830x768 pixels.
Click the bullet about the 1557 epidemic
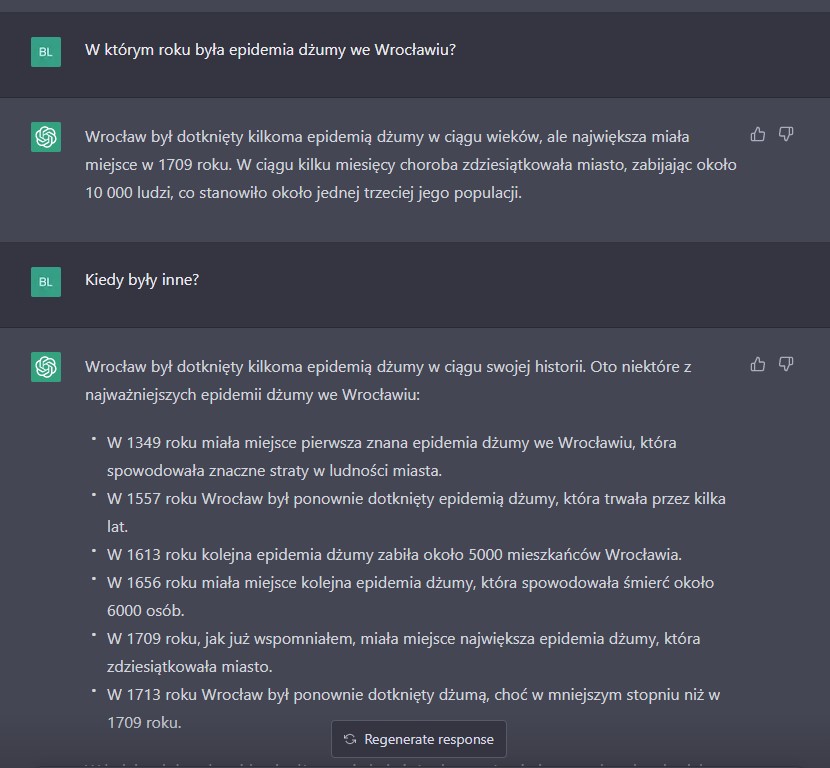[x=416, y=512]
